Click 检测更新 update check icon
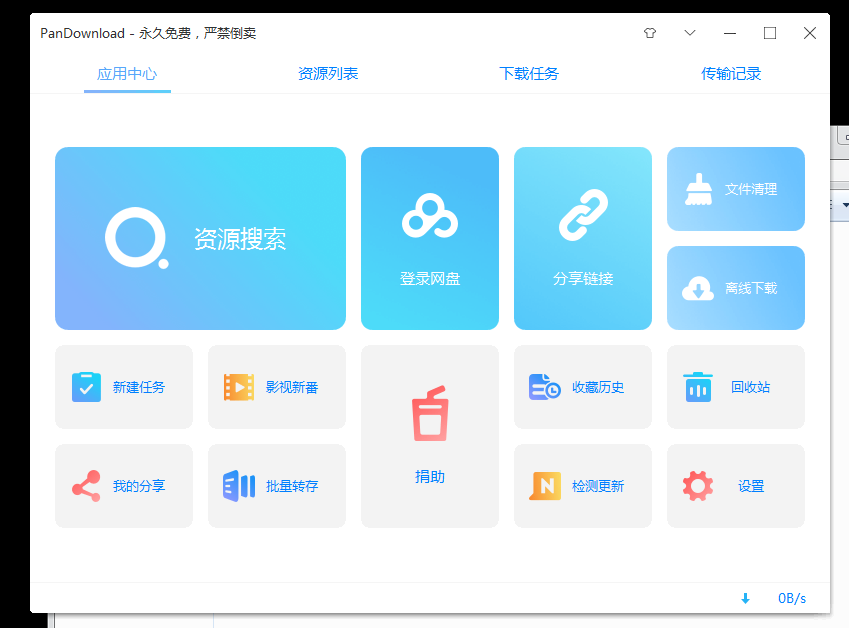 (x=546, y=486)
